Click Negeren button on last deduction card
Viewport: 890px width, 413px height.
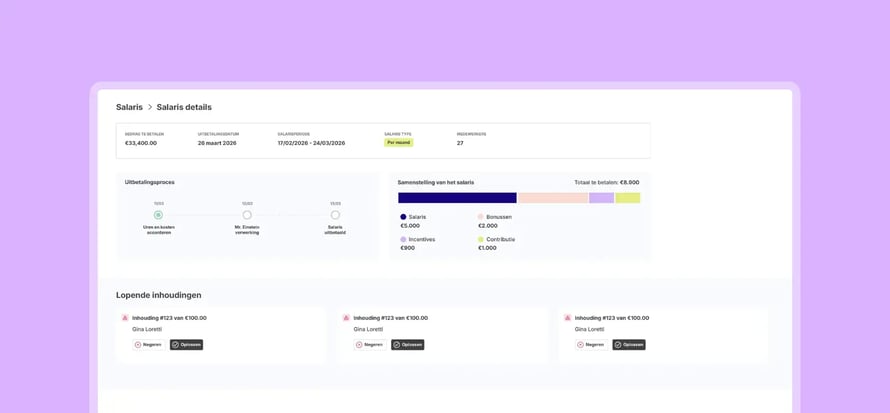(x=591, y=344)
